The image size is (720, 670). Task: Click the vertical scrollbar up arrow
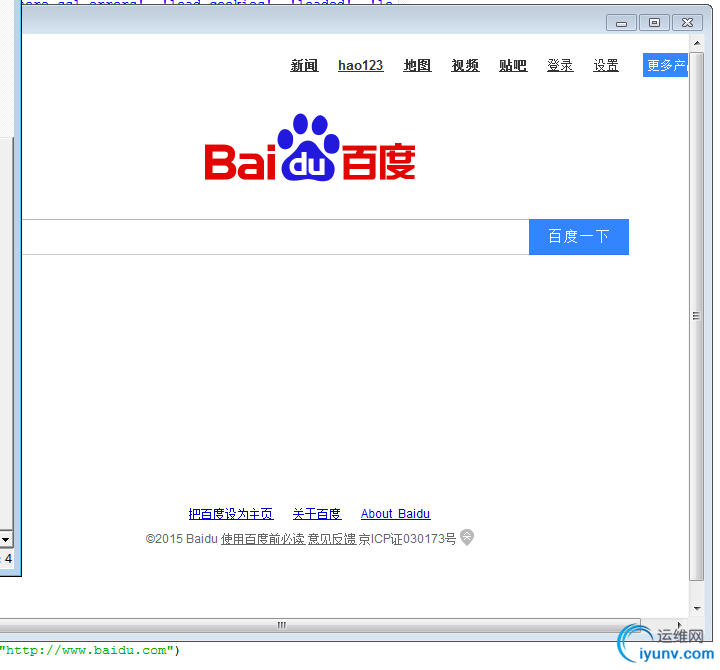pyautogui.click(x=697, y=43)
